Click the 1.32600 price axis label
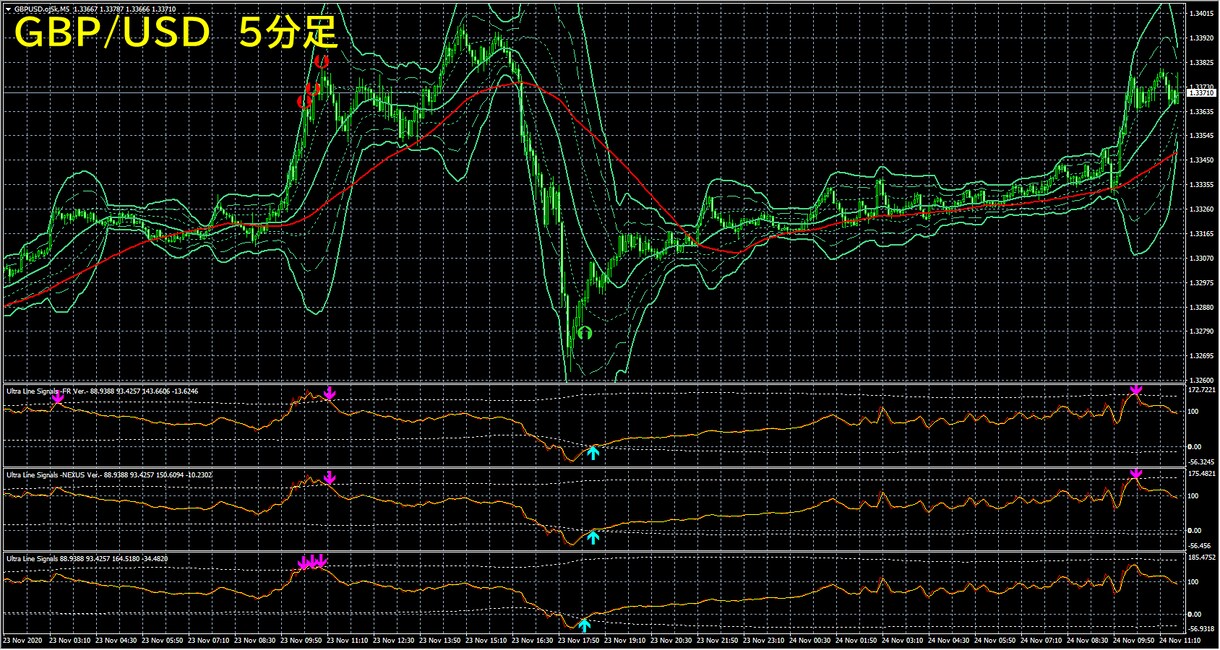Viewport: 1220px width, 650px height. 1202,380
